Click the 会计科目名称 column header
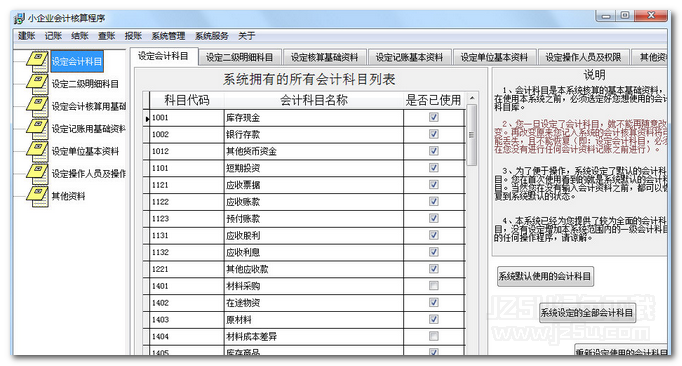The width and height of the screenshot is (682, 366). click(x=314, y=101)
